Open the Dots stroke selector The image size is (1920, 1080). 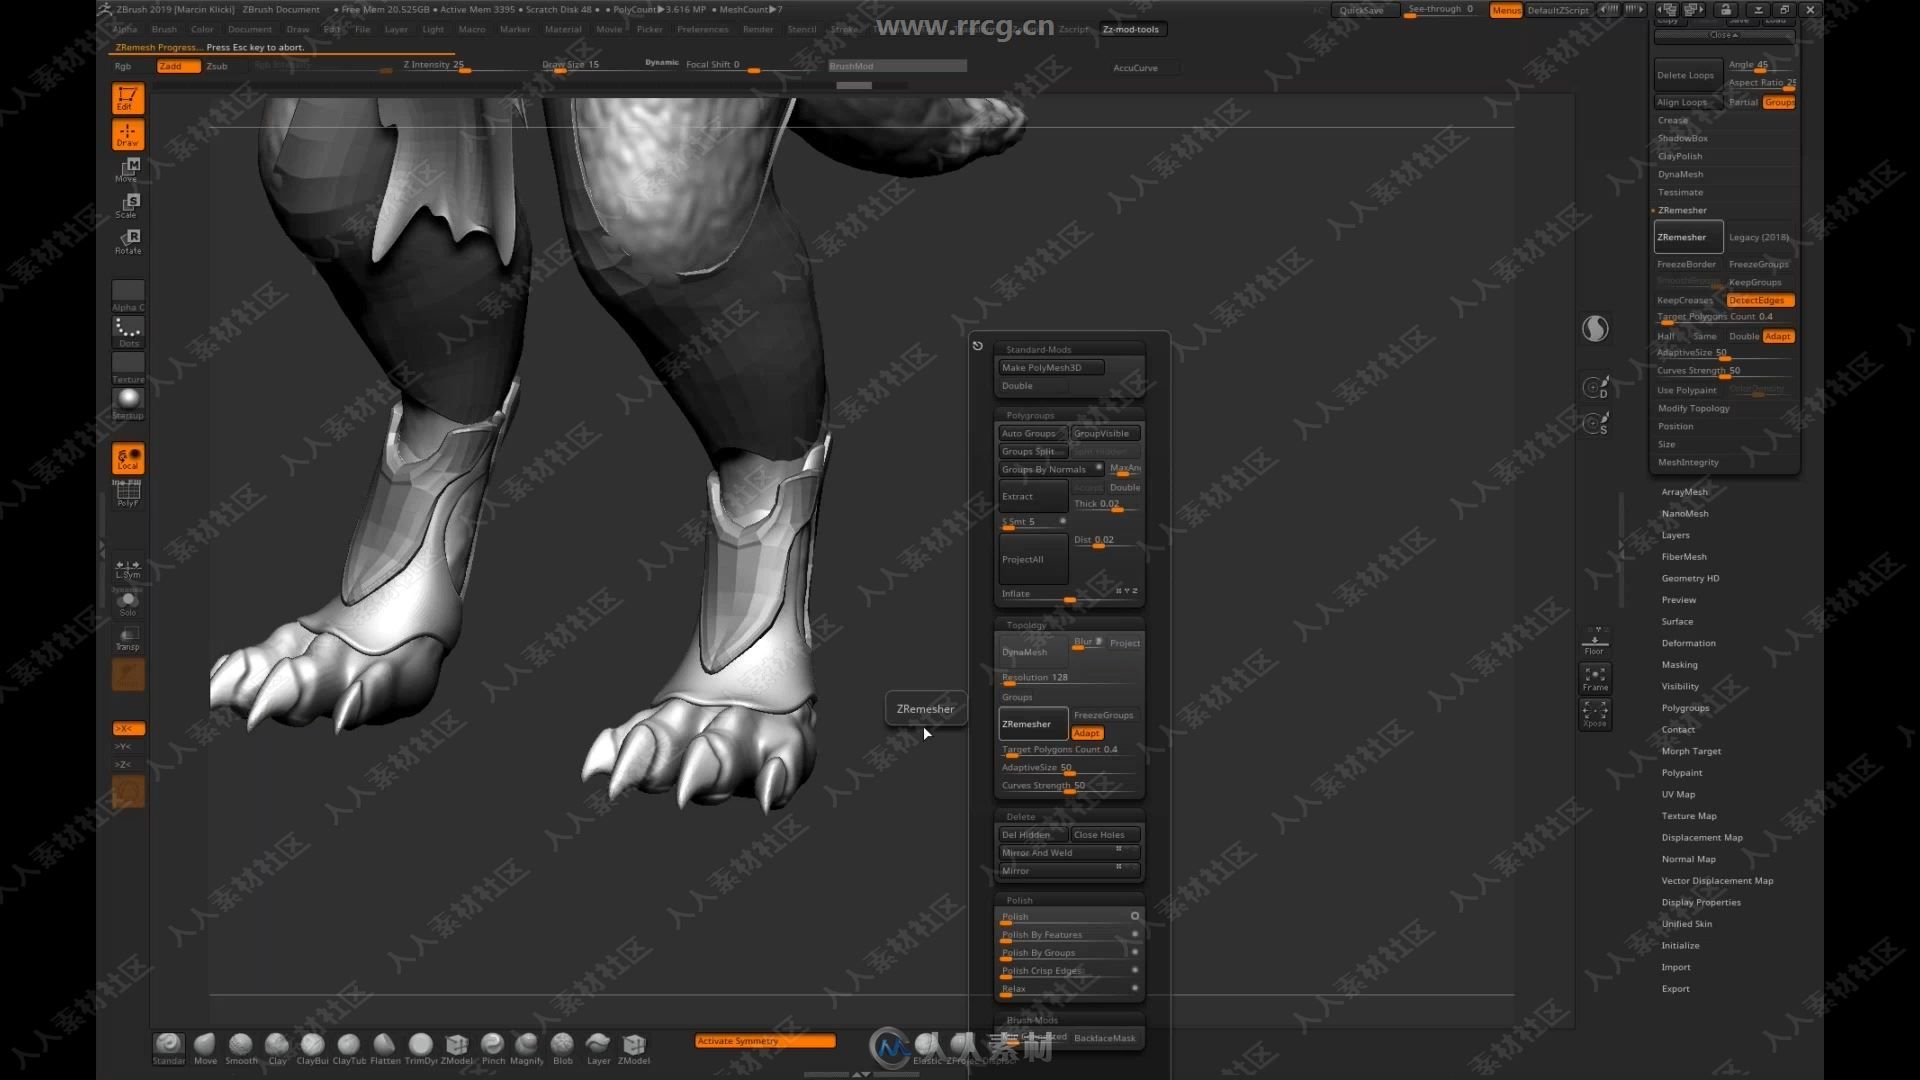(x=128, y=332)
